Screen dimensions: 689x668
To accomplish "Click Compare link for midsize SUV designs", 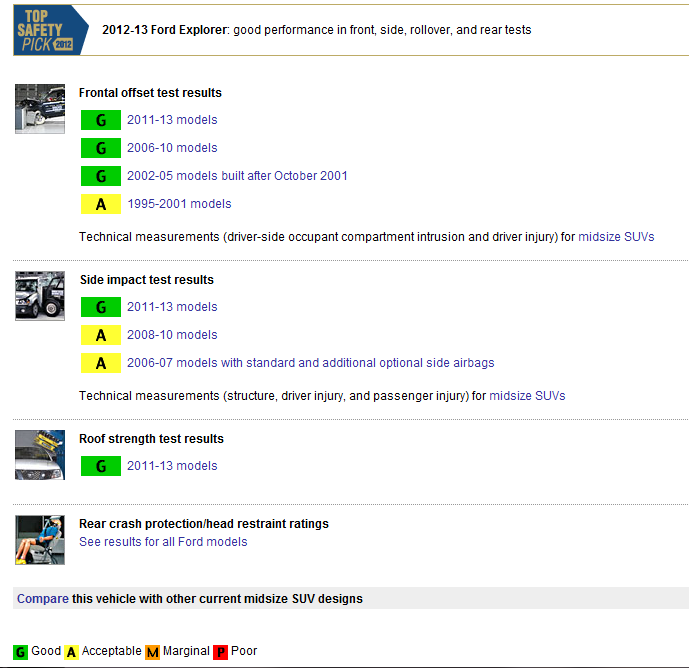I will click(43, 599).
